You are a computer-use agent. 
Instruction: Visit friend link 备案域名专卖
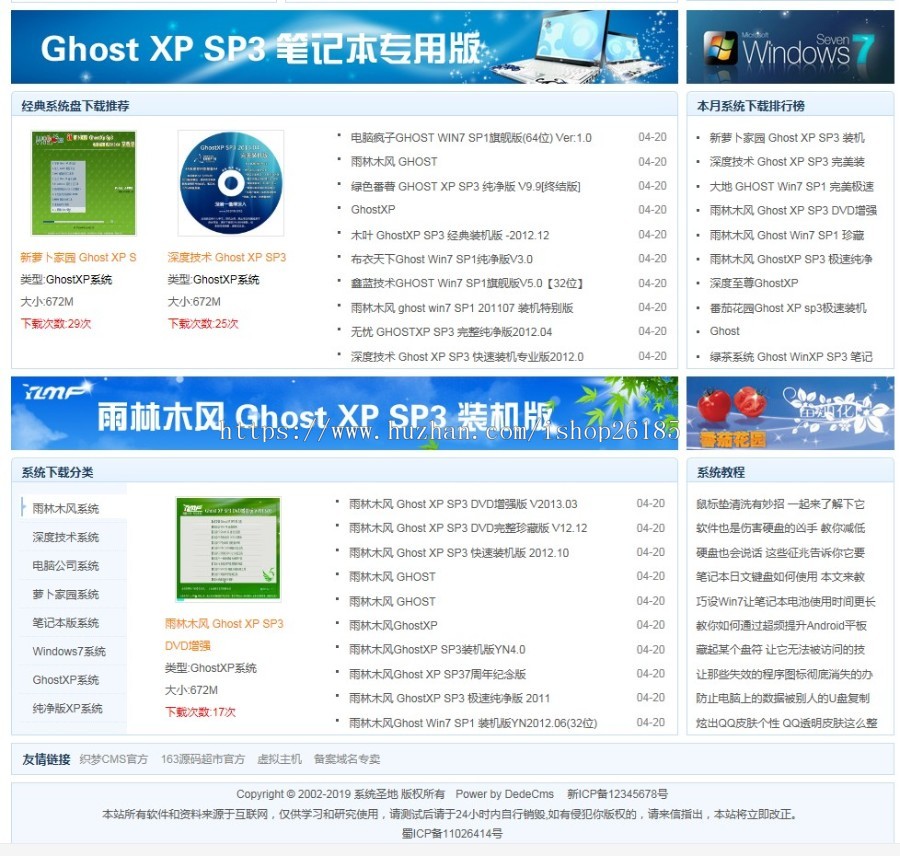pos(347,759)
